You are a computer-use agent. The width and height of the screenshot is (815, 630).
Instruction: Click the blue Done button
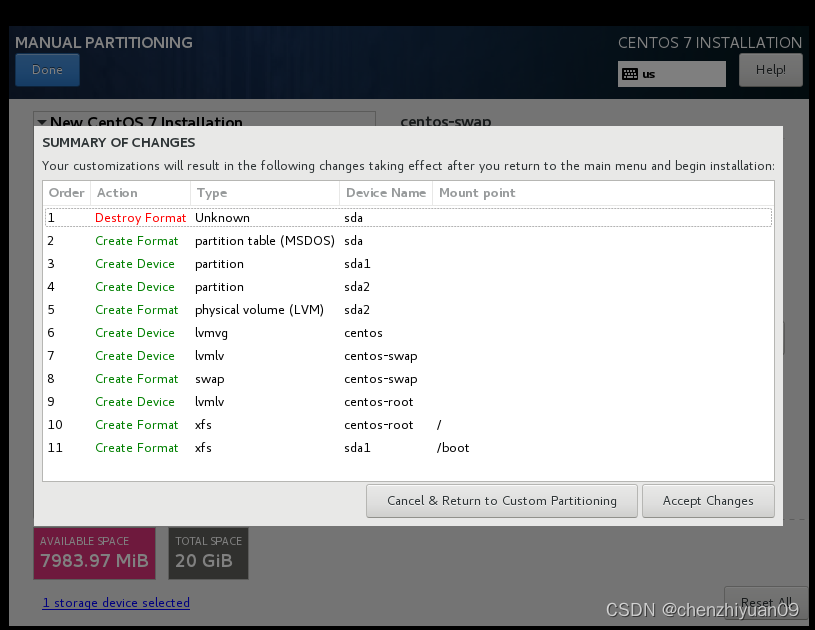pyautogui.click(x=47, y=70)
